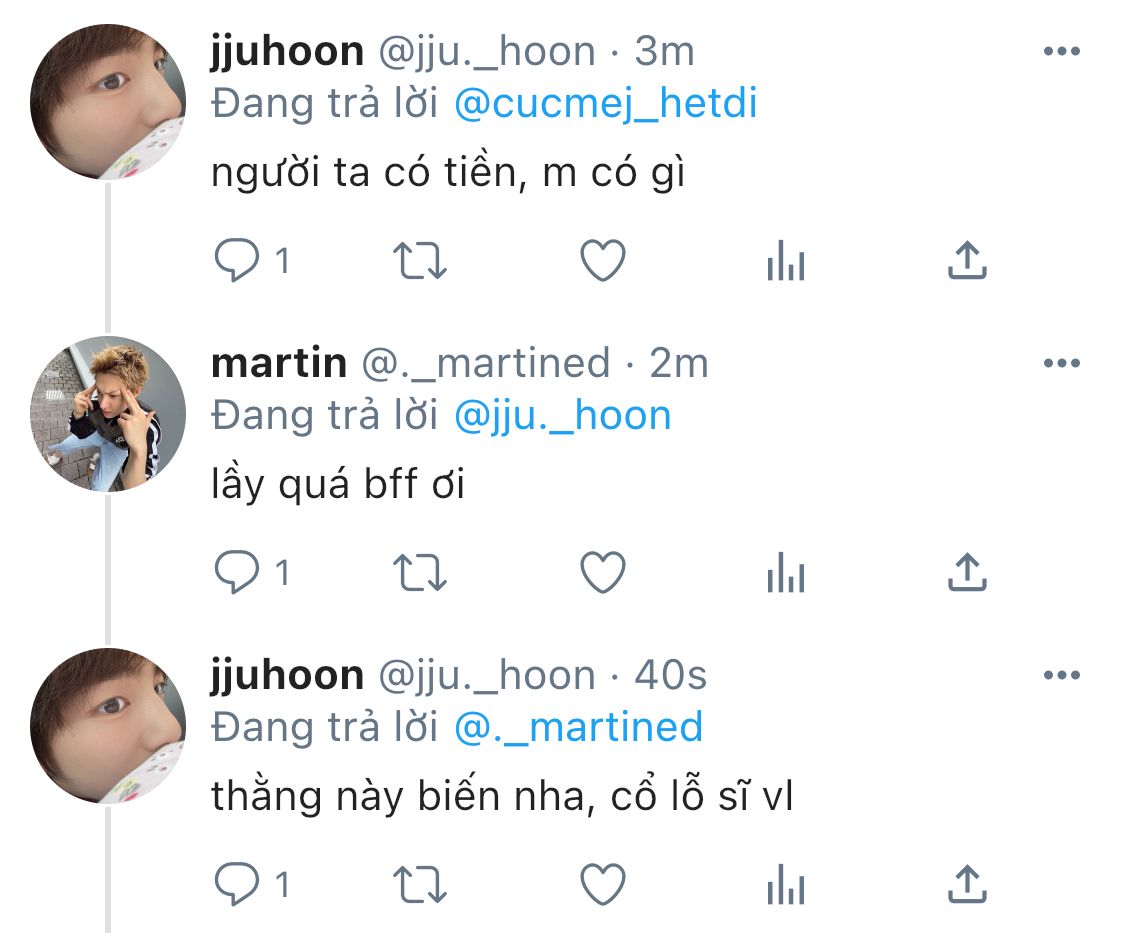The height and width of the screenshot is (933, 1125).
Task: Reply to the "thằng này biến nha" tweet
Action: tap(237, 884)
